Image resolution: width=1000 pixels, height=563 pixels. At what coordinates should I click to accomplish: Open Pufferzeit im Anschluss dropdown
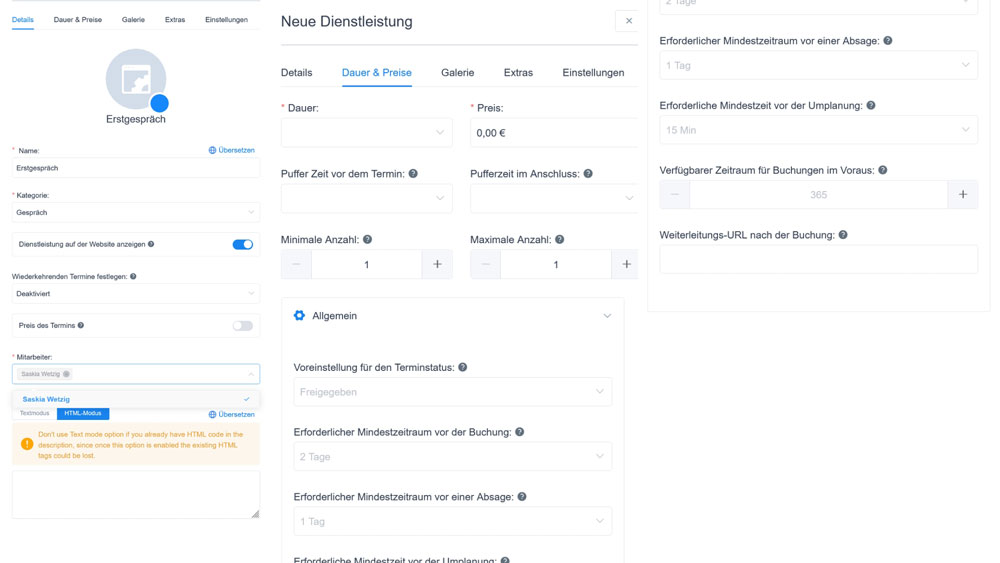click(x=554, y=198)
